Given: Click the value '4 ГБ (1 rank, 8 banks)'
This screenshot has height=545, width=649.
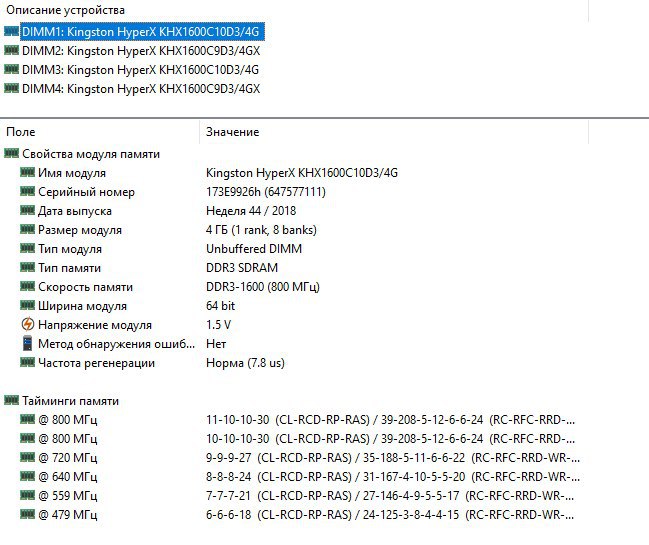Looking at the screenshot, I should tap(261, 230).
